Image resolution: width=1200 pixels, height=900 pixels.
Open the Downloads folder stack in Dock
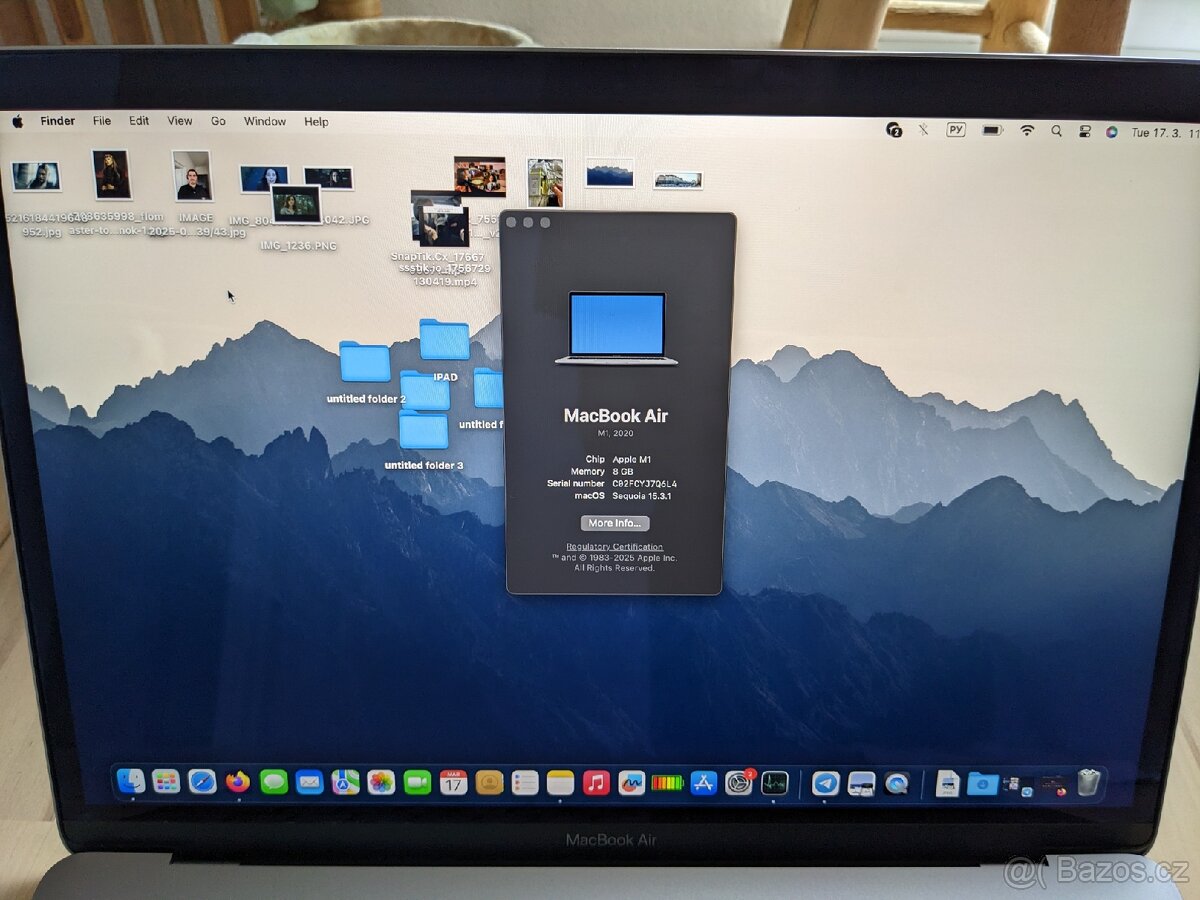[x=983, y=784]
